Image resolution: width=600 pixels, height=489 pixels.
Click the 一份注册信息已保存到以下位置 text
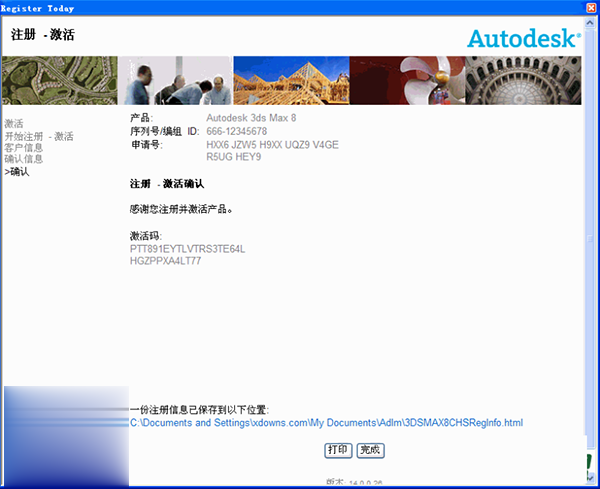click(x=199, y=410)
